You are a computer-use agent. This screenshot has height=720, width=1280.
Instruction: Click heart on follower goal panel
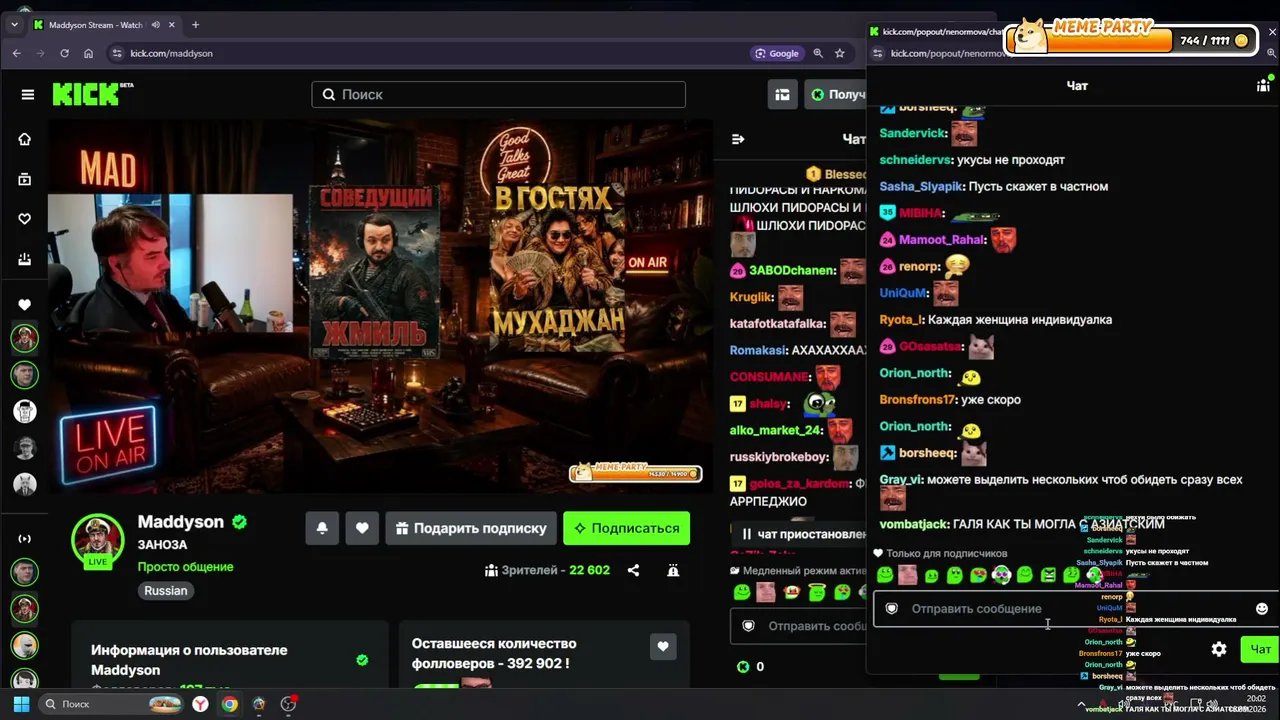(663, 646)
